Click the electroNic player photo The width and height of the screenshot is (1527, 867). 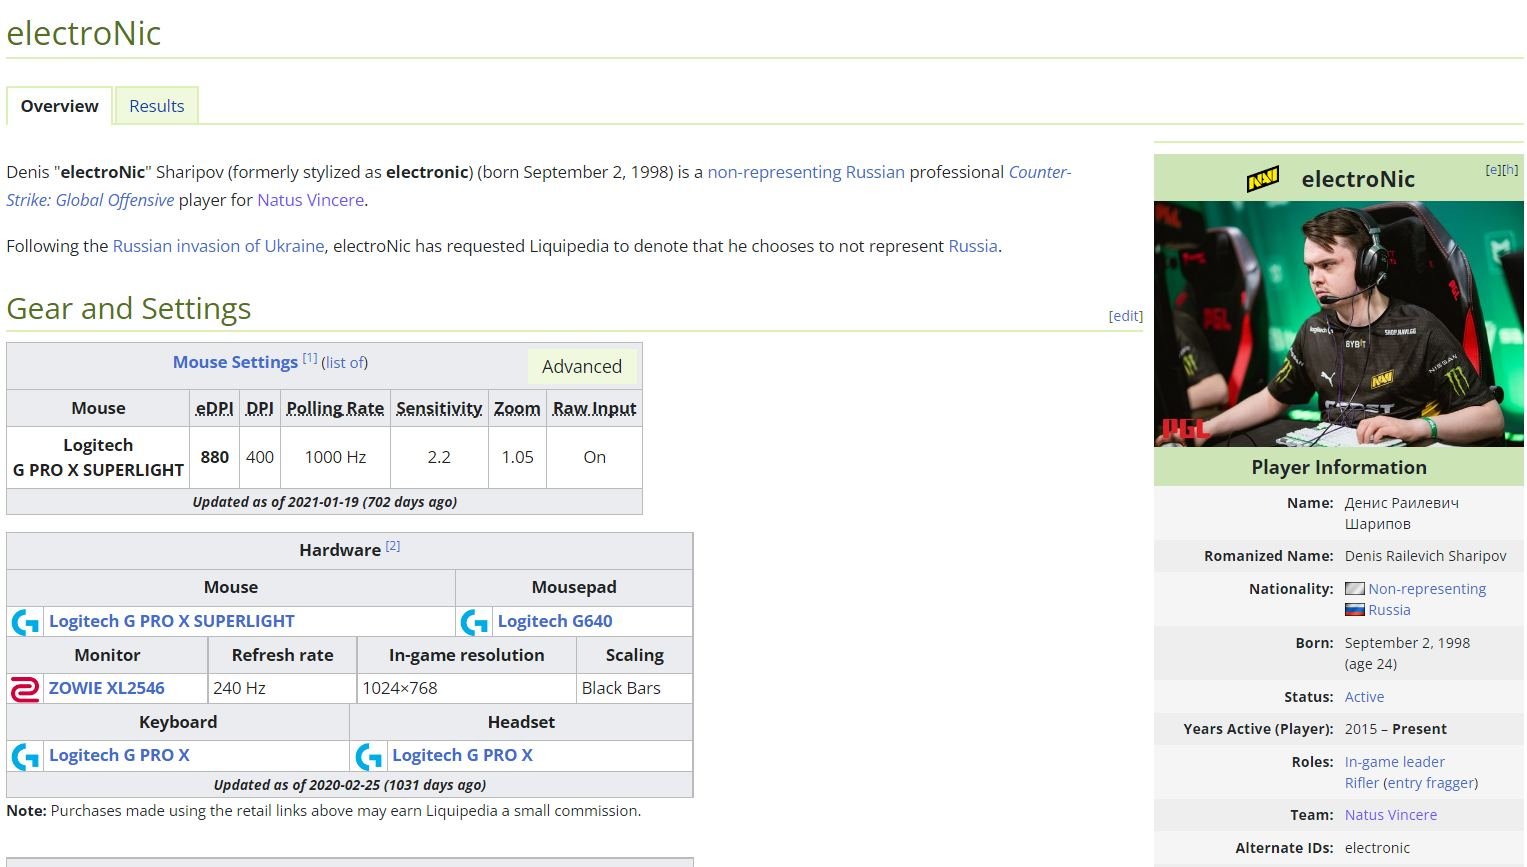(1338, 323)
